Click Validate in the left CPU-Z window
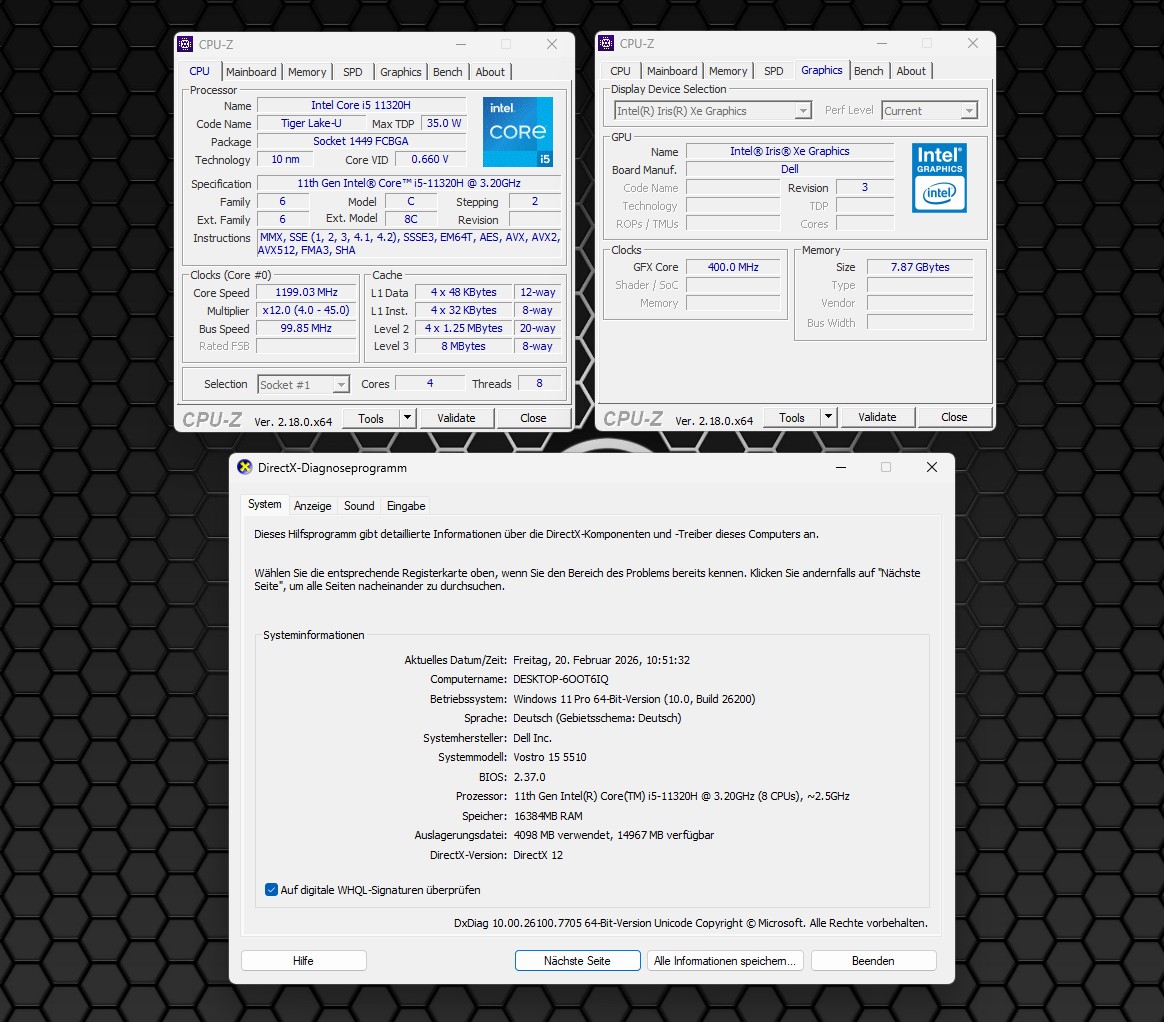The height and width of the screenshot is (1022, 1164). [456, 418]
